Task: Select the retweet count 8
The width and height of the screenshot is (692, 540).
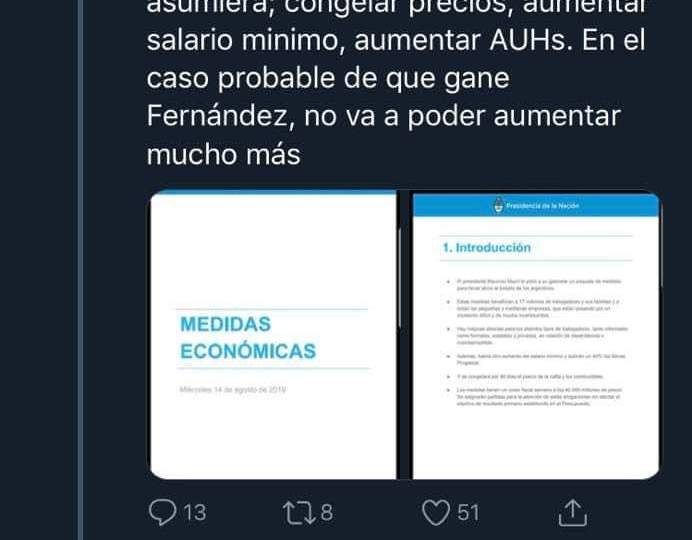Action: tap(327, 513)
